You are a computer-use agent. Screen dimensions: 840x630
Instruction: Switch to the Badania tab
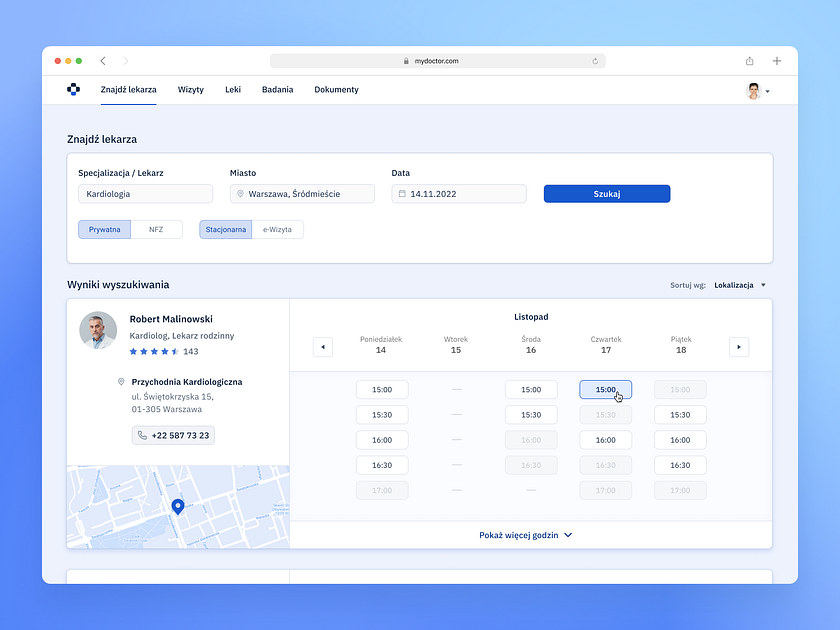pos(277,90)
